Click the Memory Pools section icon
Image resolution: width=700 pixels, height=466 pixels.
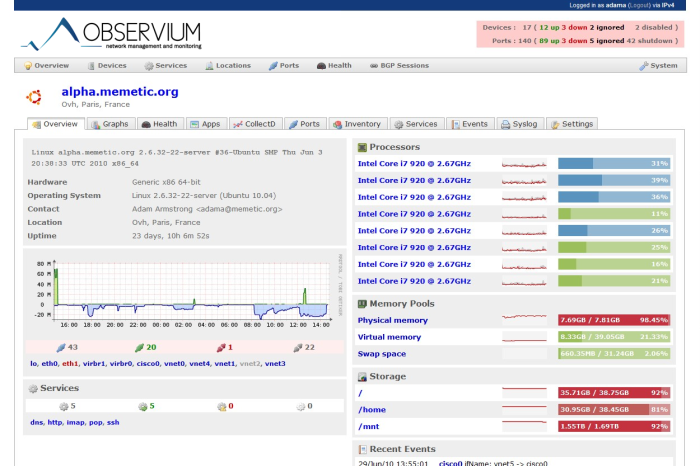(362, 304)
